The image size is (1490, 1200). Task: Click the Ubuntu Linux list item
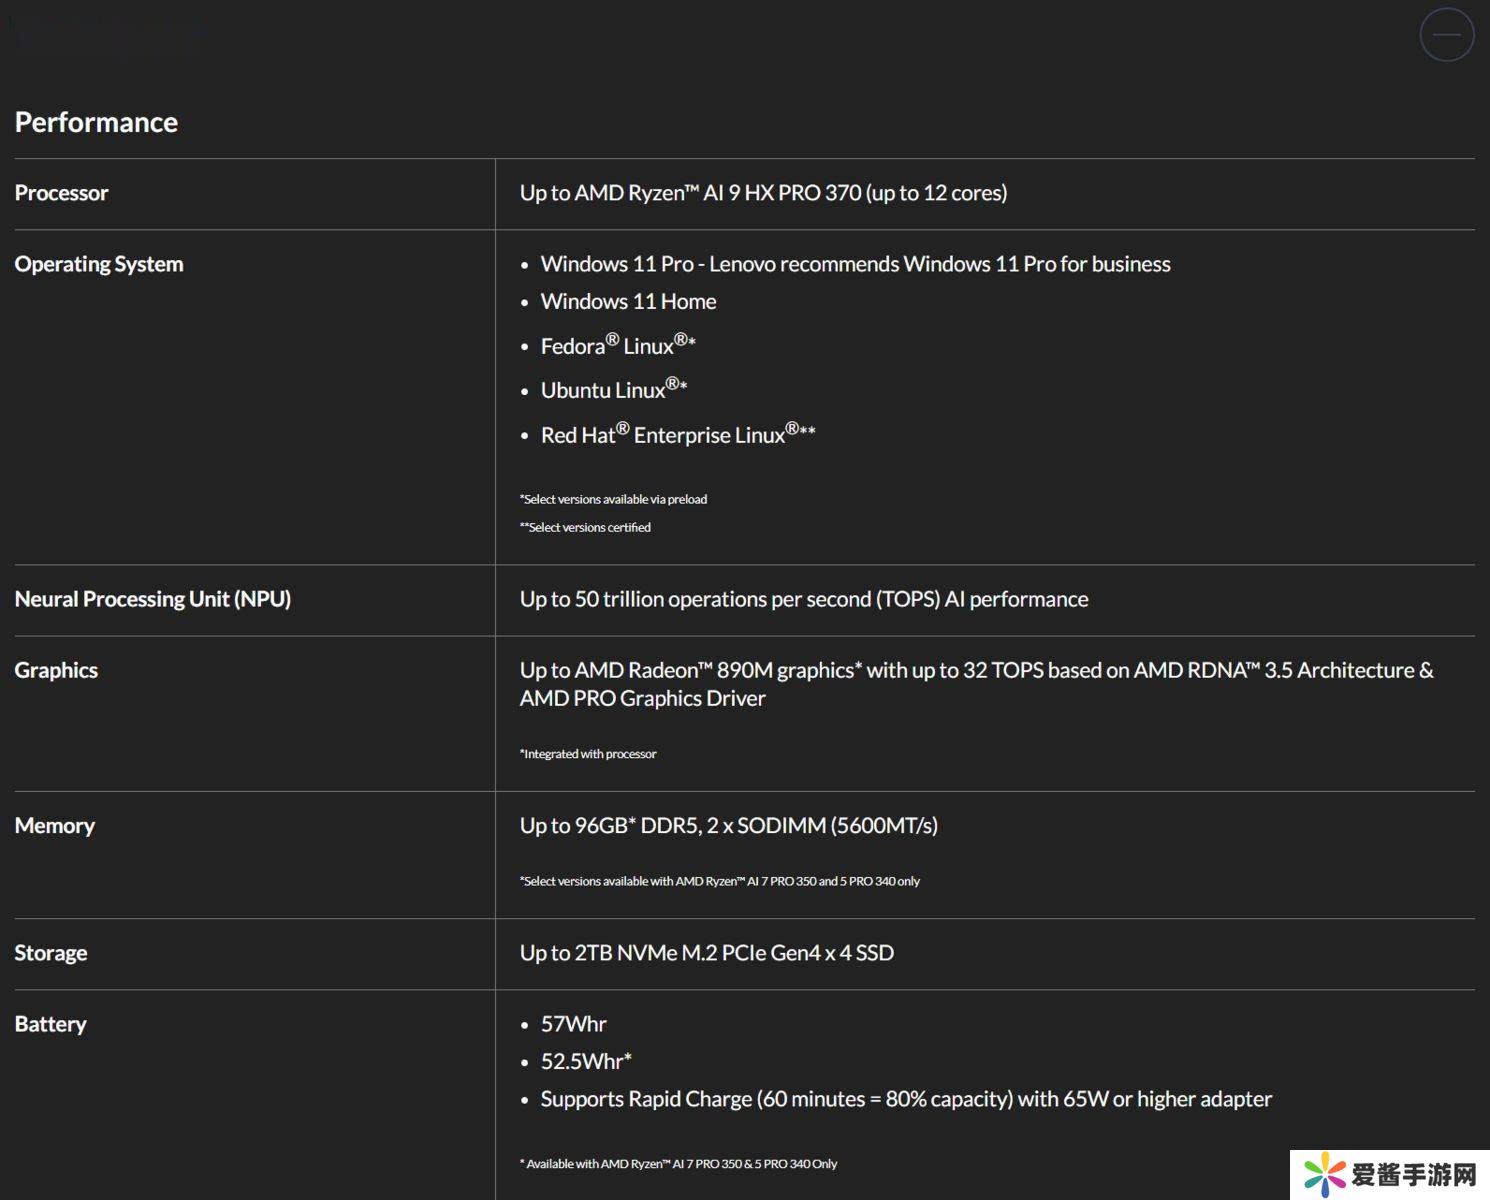613,390
